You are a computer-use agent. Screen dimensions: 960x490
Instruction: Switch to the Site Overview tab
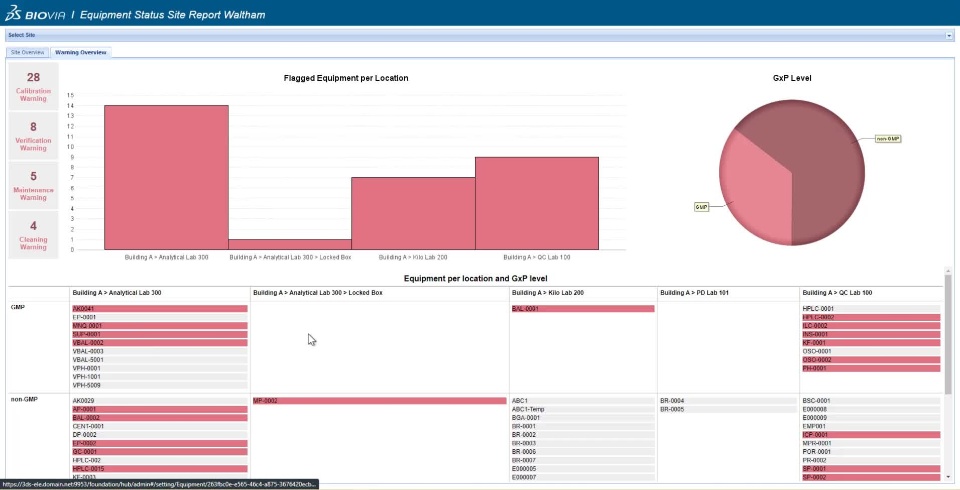tap(28, 53)
